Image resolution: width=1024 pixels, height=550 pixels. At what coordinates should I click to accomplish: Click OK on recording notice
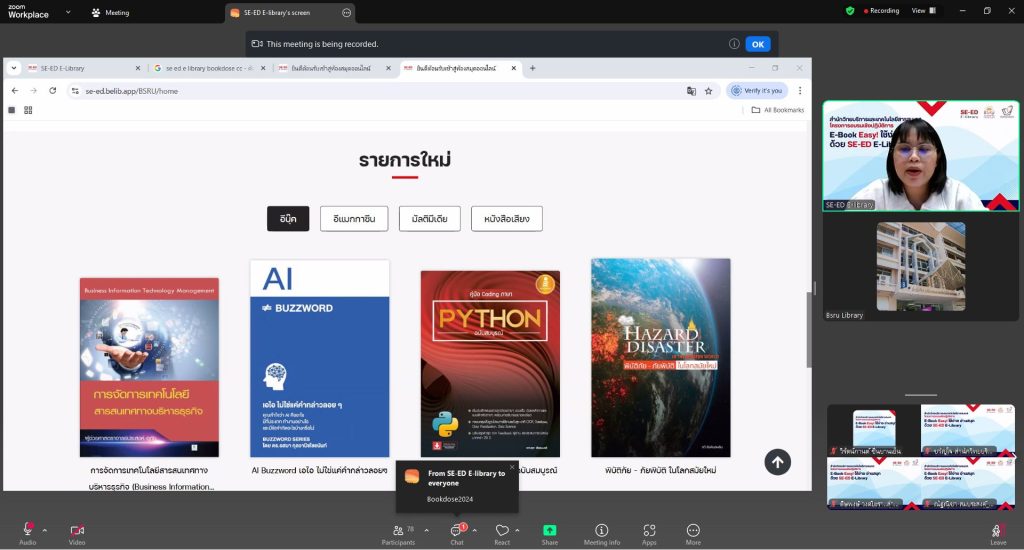[x=758, y=44]
